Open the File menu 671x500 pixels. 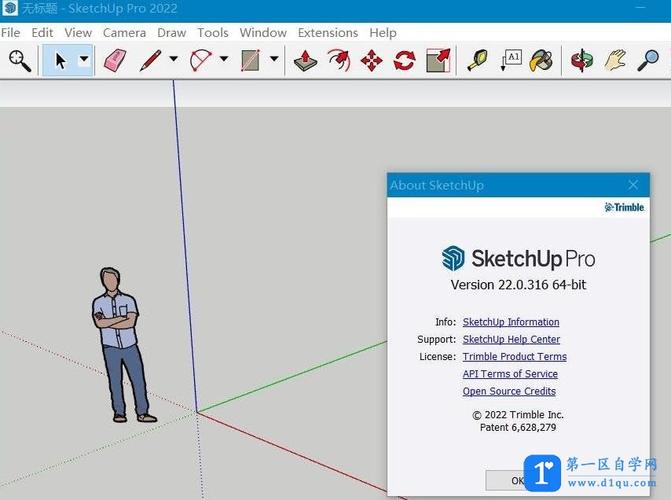(10, 33)
